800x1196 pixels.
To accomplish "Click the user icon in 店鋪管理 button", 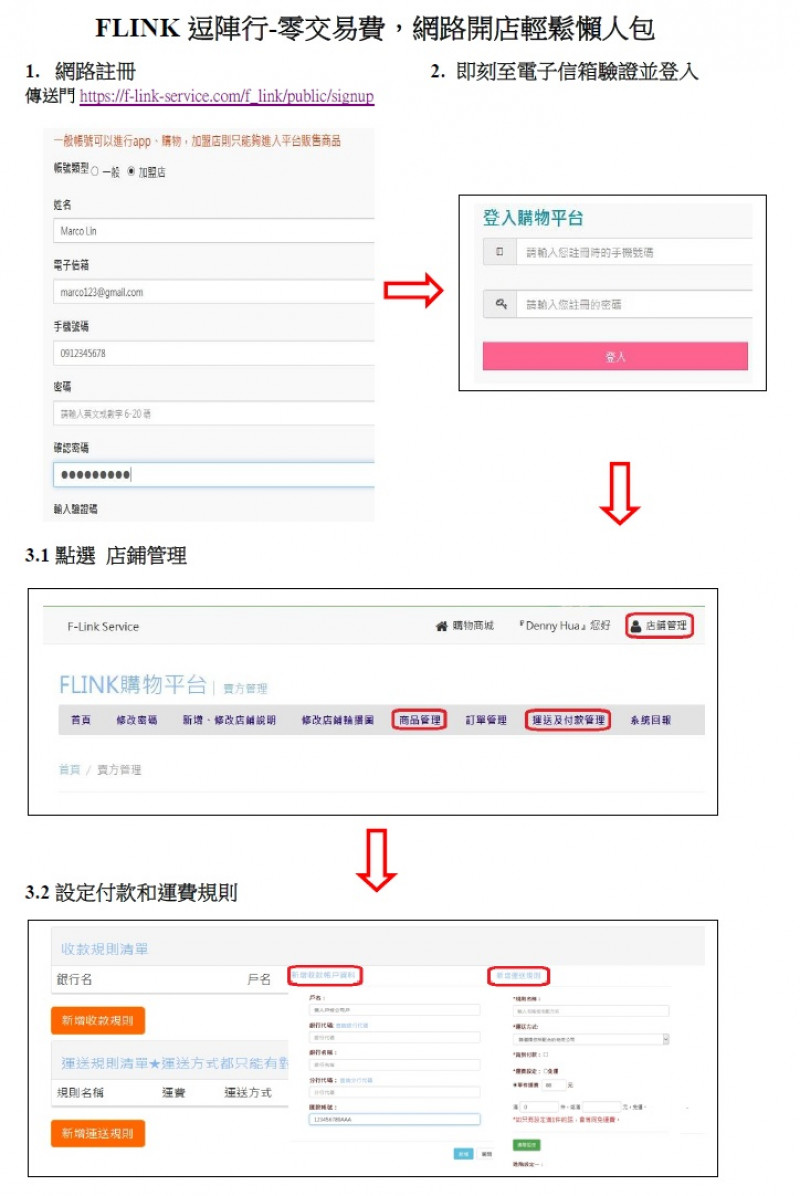I will [636, 626].
